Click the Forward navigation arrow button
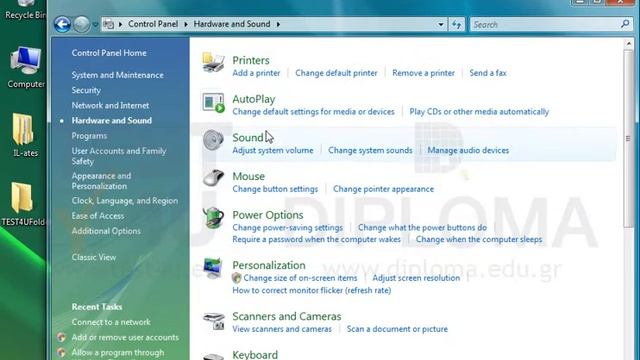Viewport: 640px width, 360px height. point(81,24)
